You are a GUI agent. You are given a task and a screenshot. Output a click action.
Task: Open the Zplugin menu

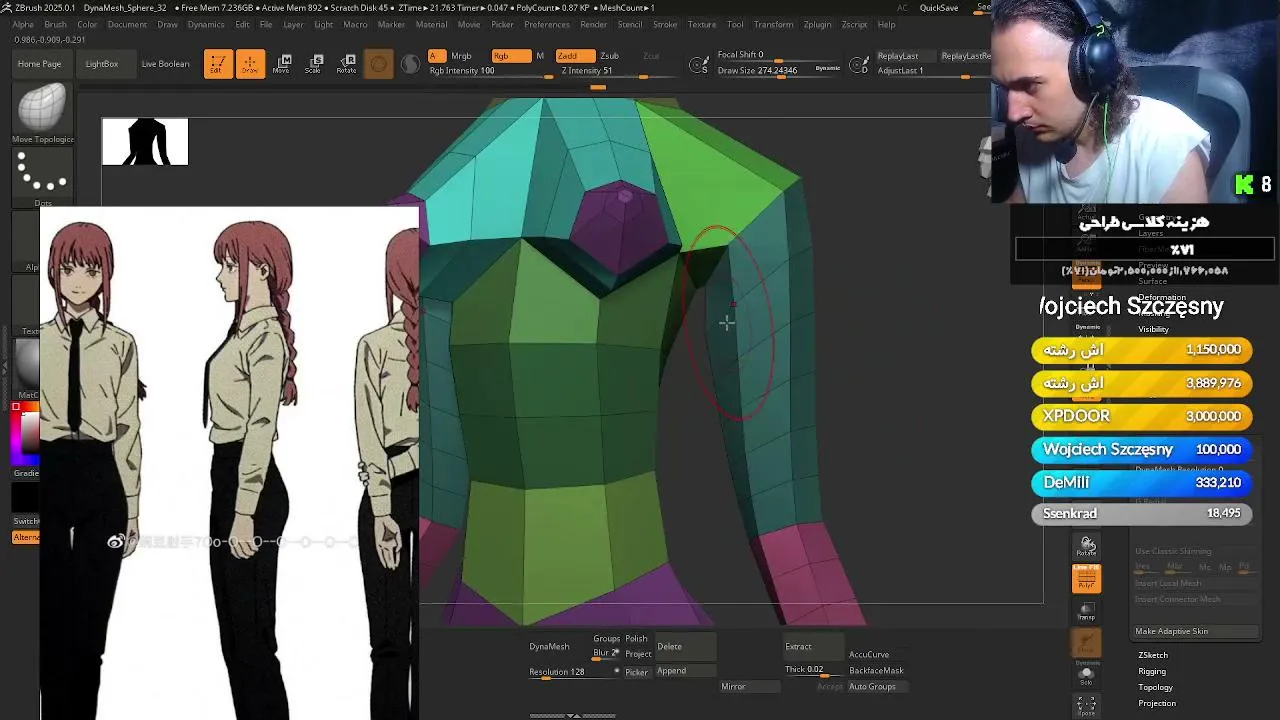(x=817, y=24)
